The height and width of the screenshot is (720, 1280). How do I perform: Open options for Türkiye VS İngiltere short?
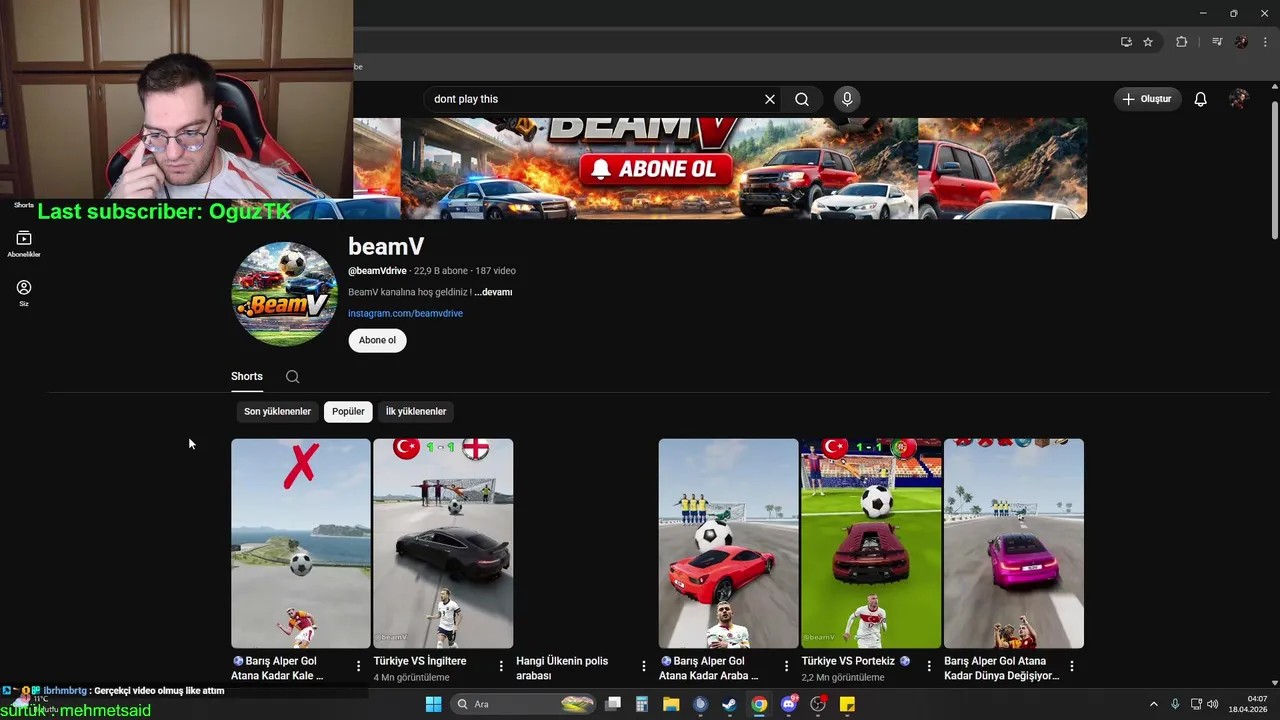(501, 666)
